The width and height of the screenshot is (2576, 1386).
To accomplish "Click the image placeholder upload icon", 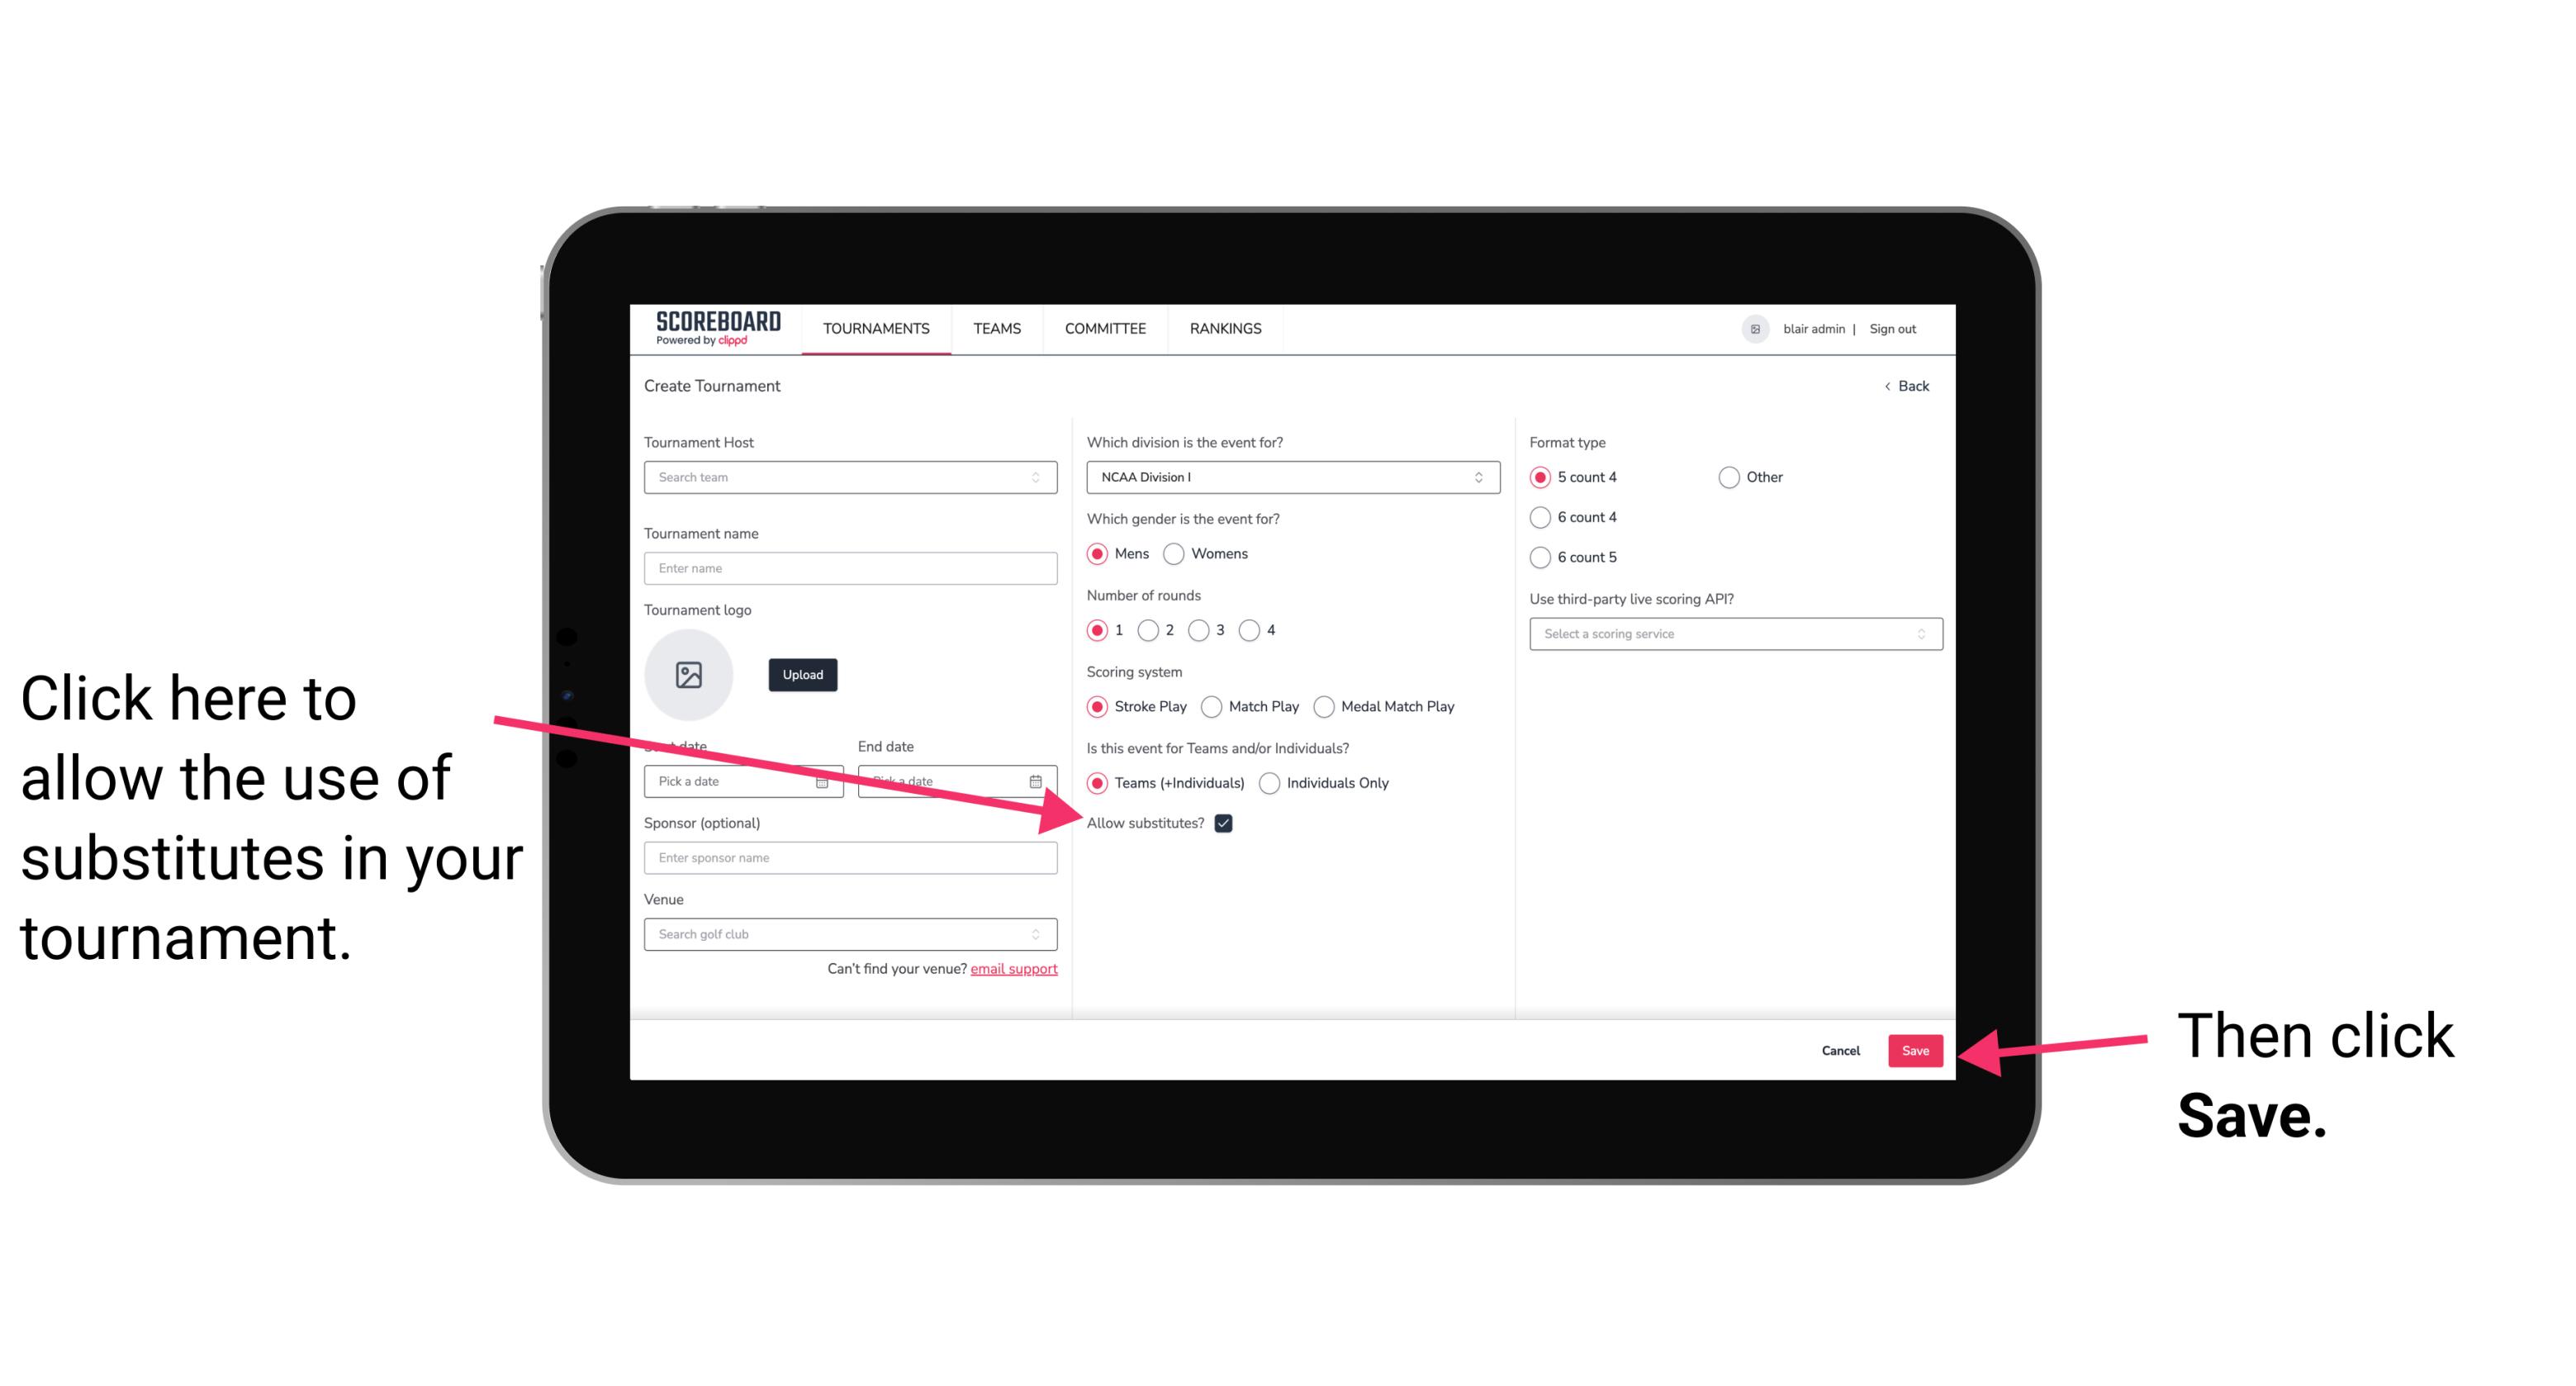I will click(x=689, y=672).
